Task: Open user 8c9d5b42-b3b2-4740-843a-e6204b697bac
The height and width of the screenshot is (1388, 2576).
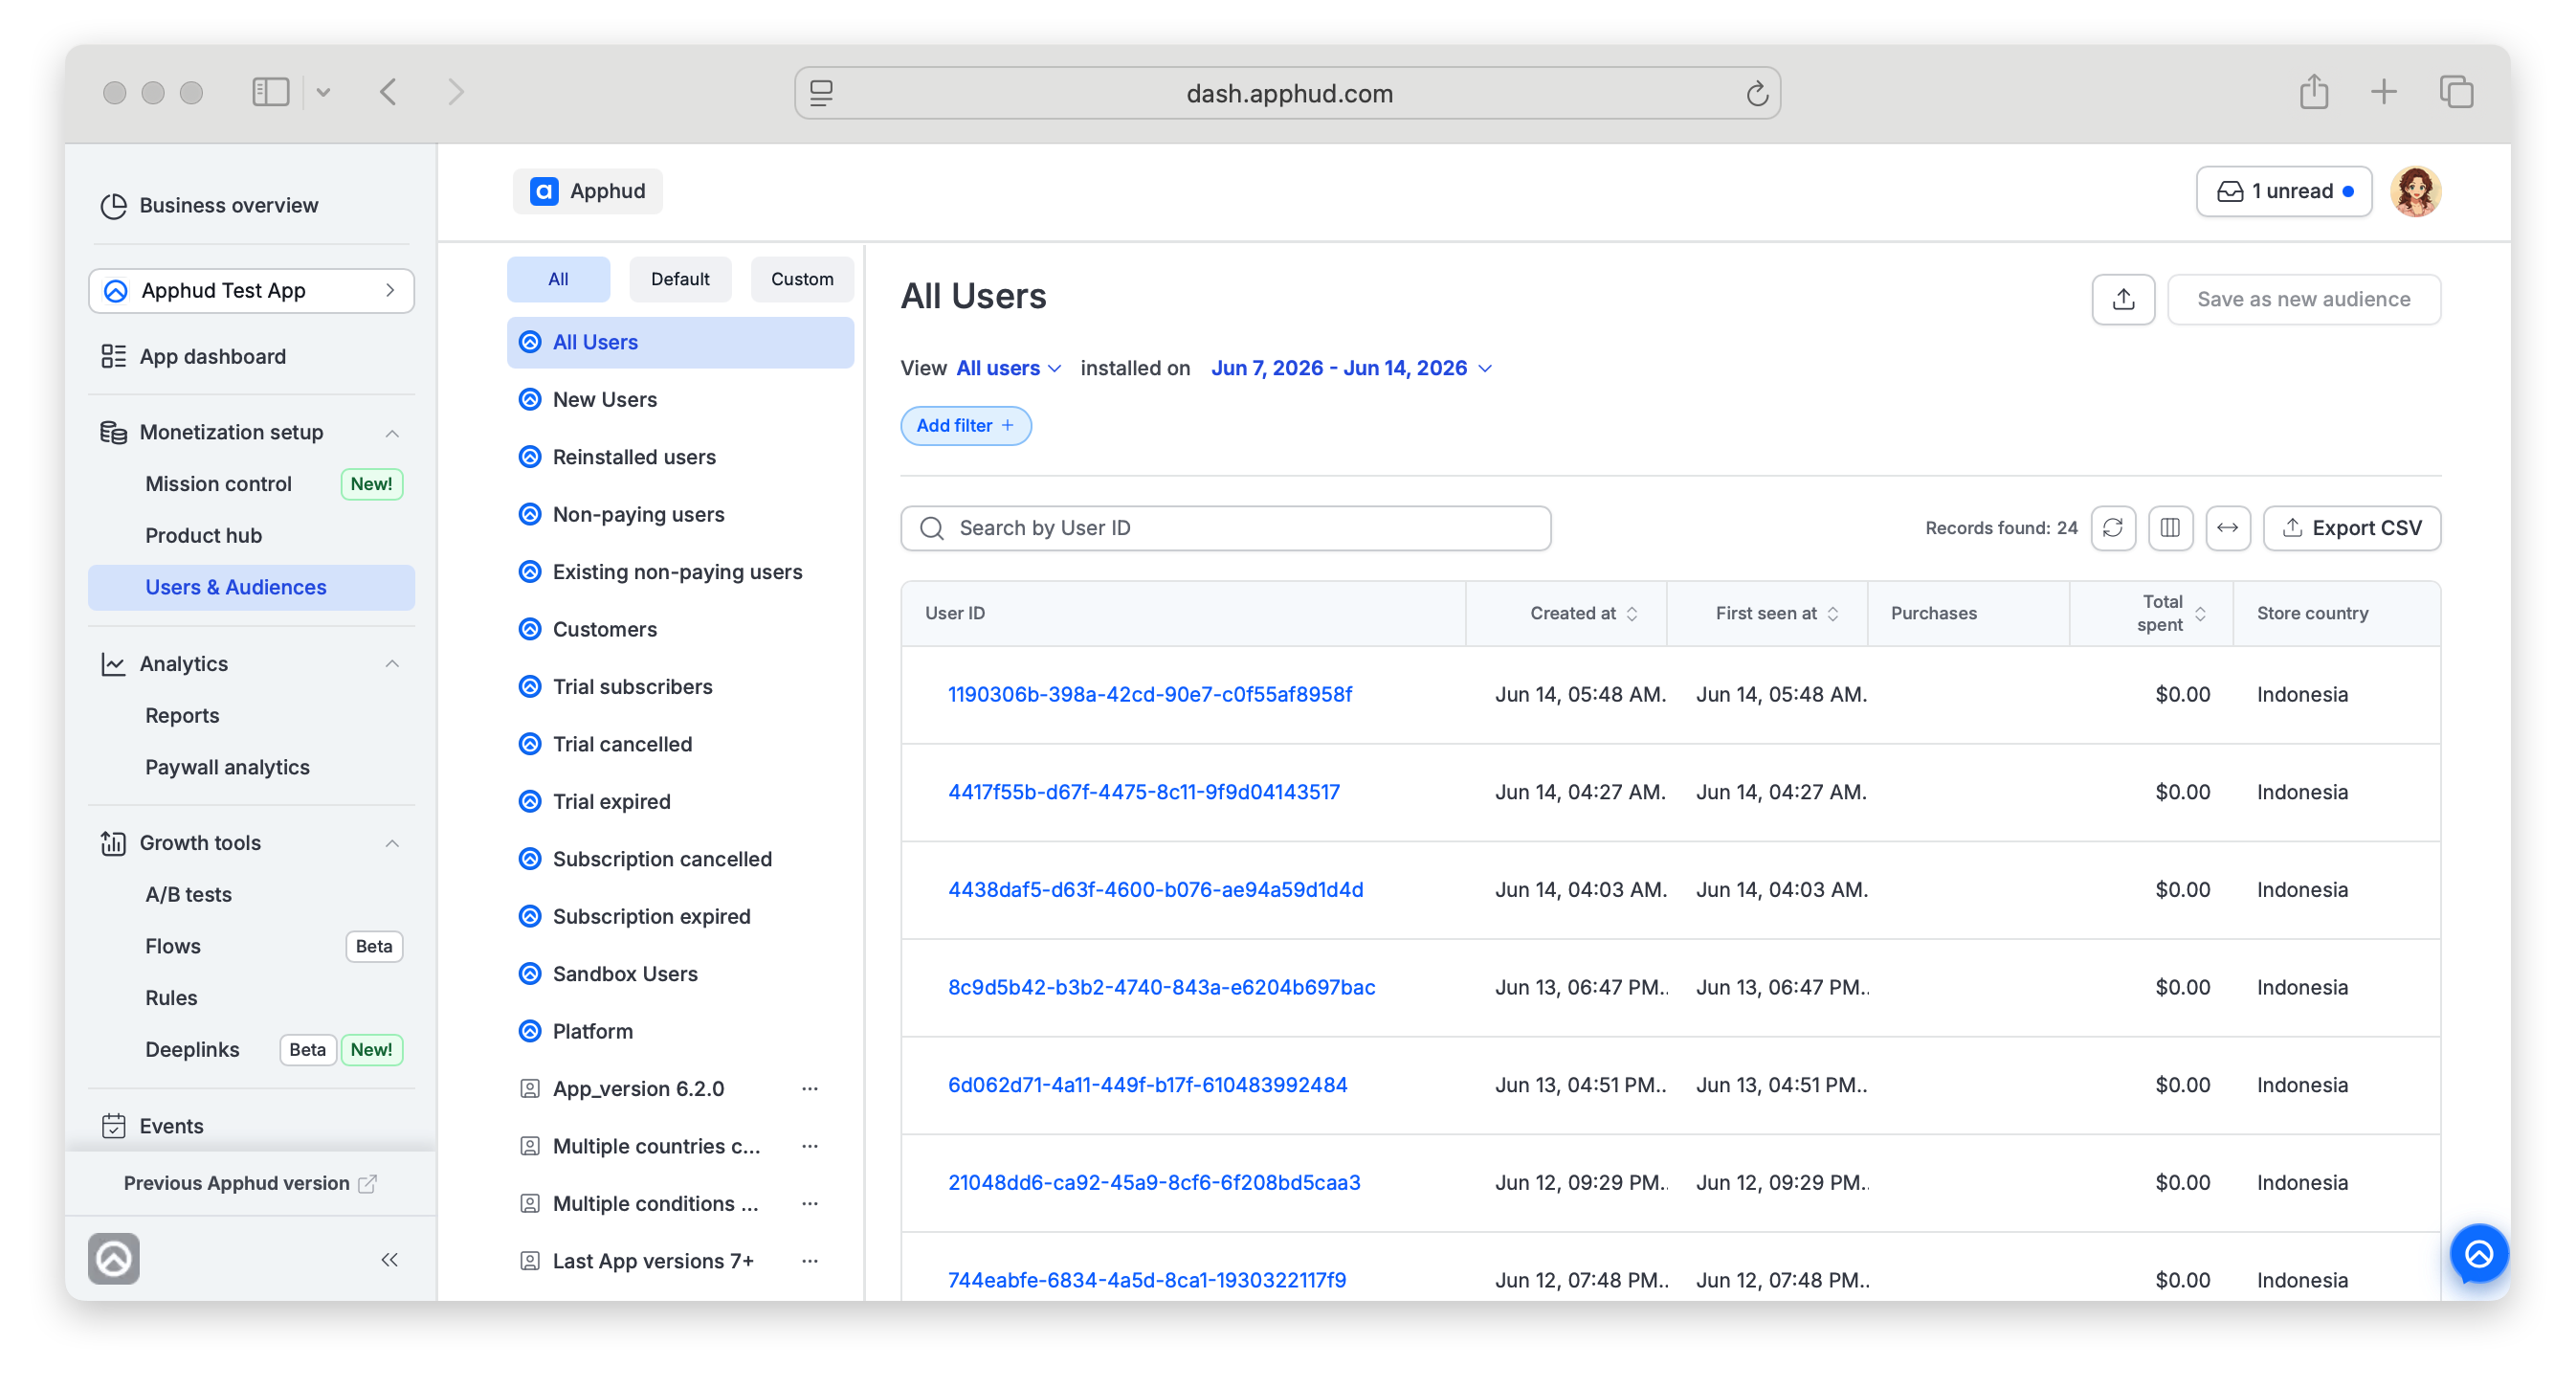Action: (x=1161, y=988)
